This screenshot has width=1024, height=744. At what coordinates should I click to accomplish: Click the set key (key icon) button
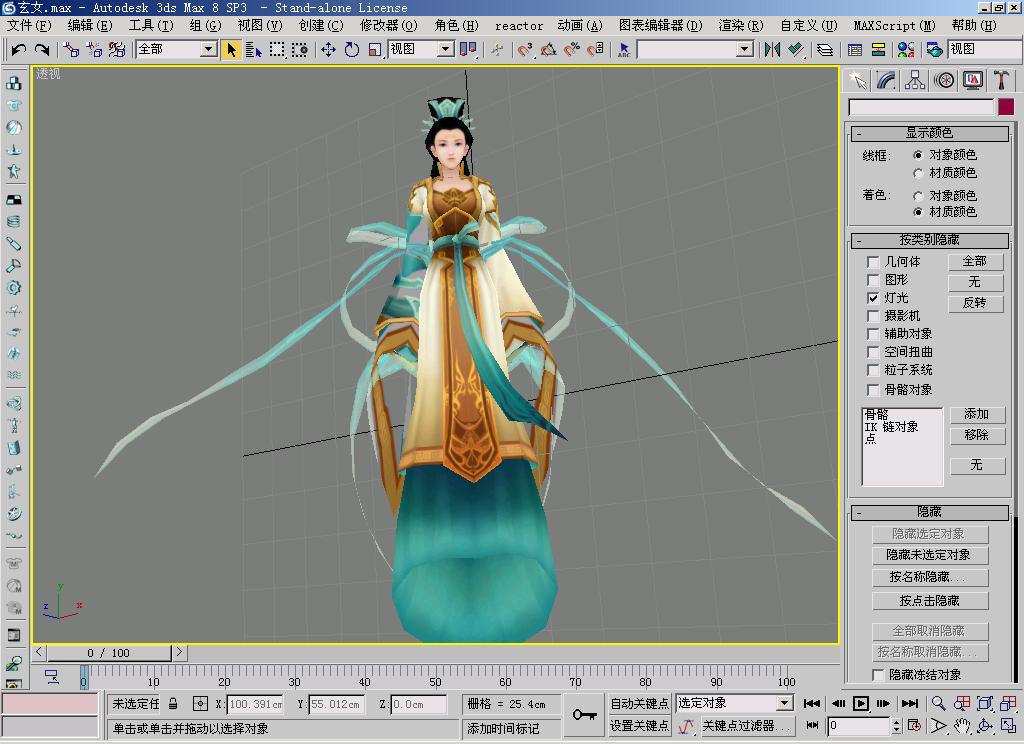[584, 715]
